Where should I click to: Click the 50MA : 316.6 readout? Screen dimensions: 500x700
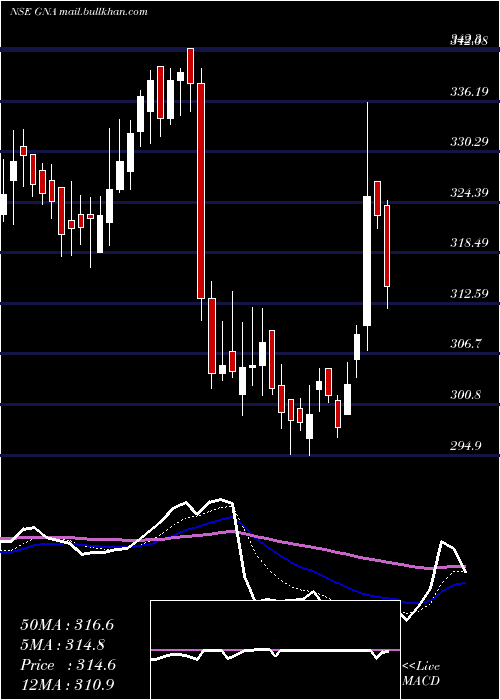click(67, 625)
